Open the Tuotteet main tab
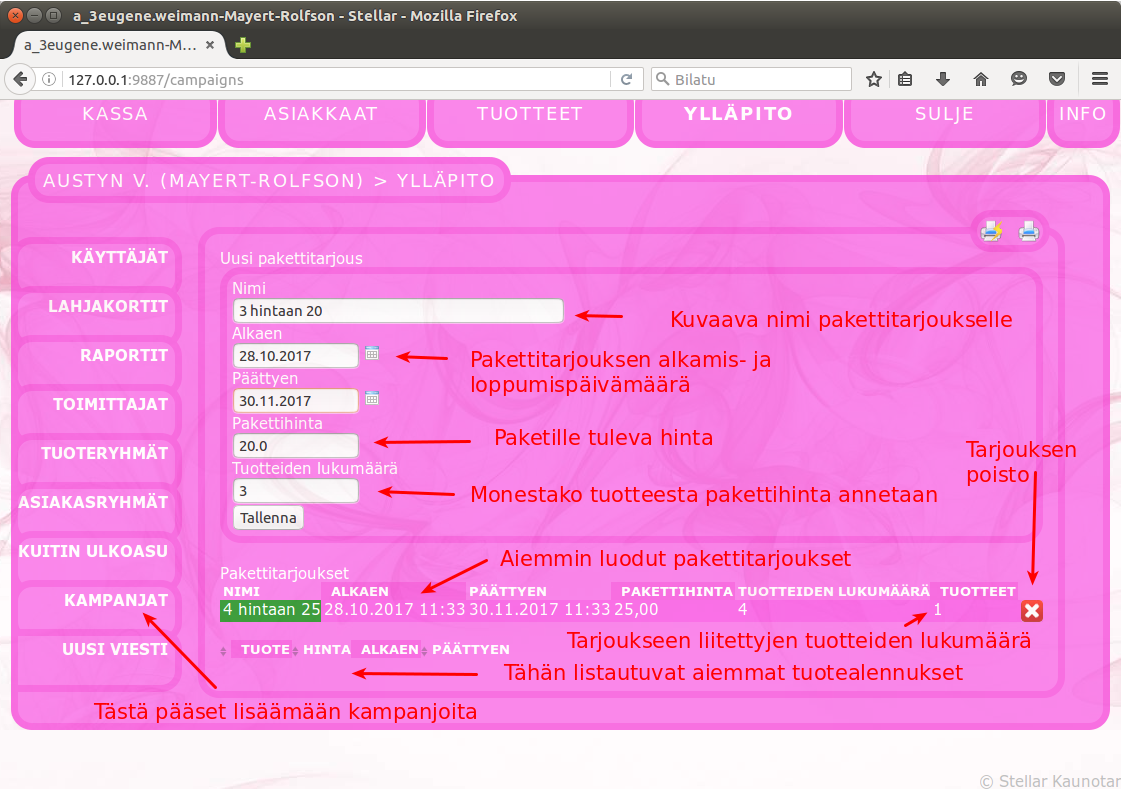Viewport: 1121px width, 789px height. tap(529, 114)
